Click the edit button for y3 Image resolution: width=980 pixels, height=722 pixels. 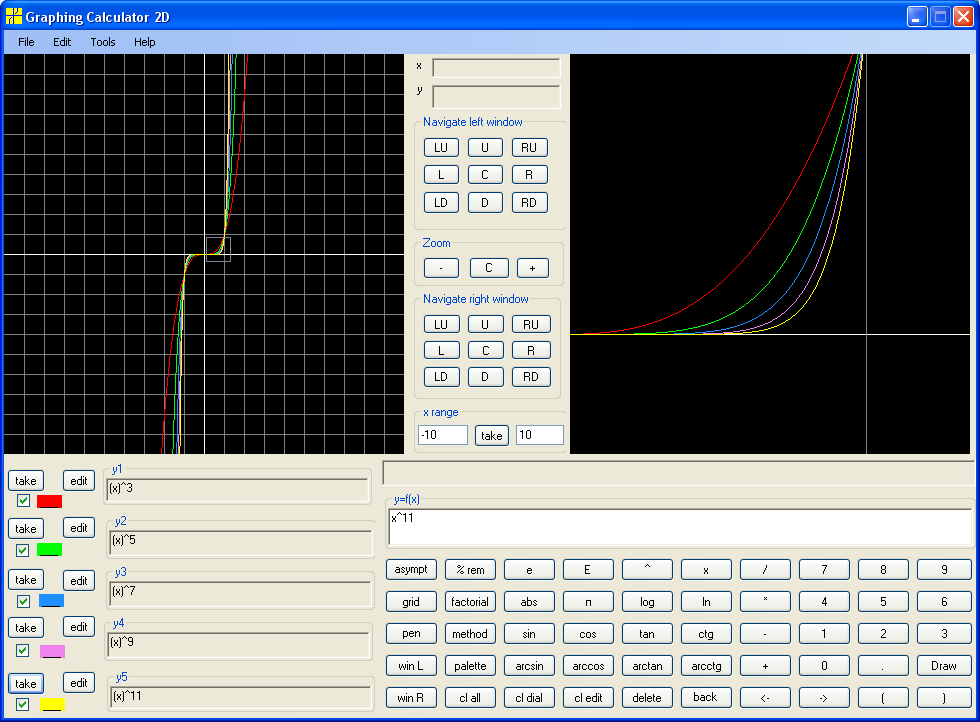pyautogui.click(x=79, y=581)
